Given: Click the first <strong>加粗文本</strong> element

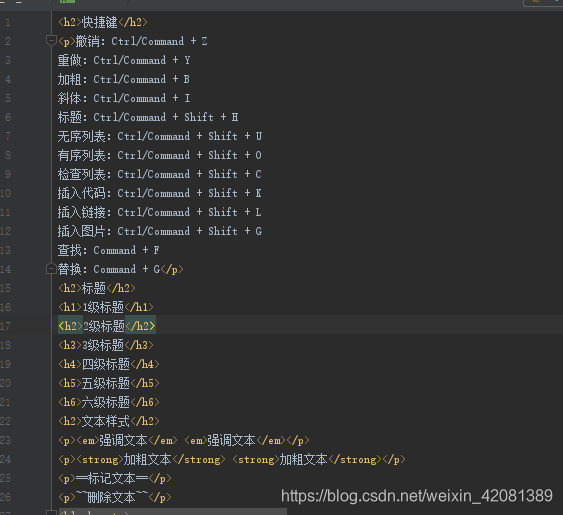Looking at the screenshot, I should [x=151, y=459].
